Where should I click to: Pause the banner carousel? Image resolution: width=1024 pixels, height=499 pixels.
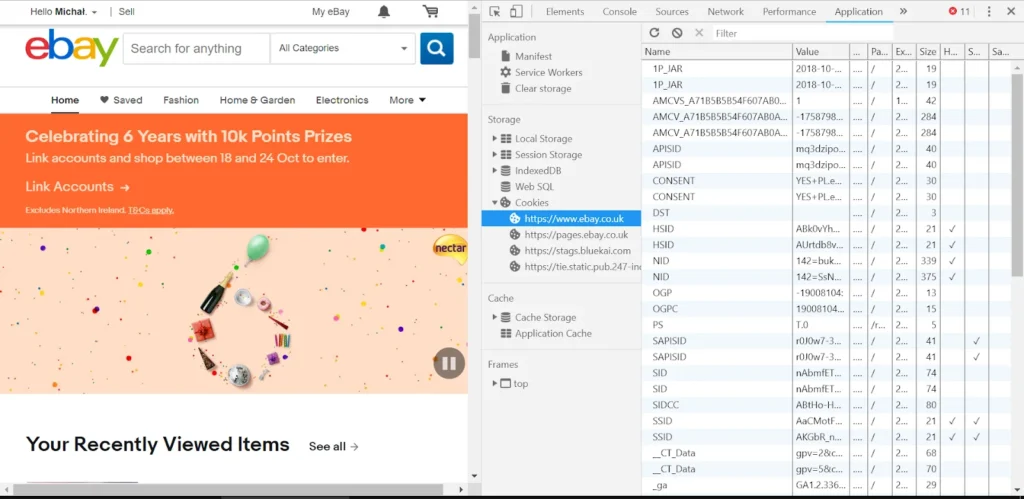coord(449,362)
